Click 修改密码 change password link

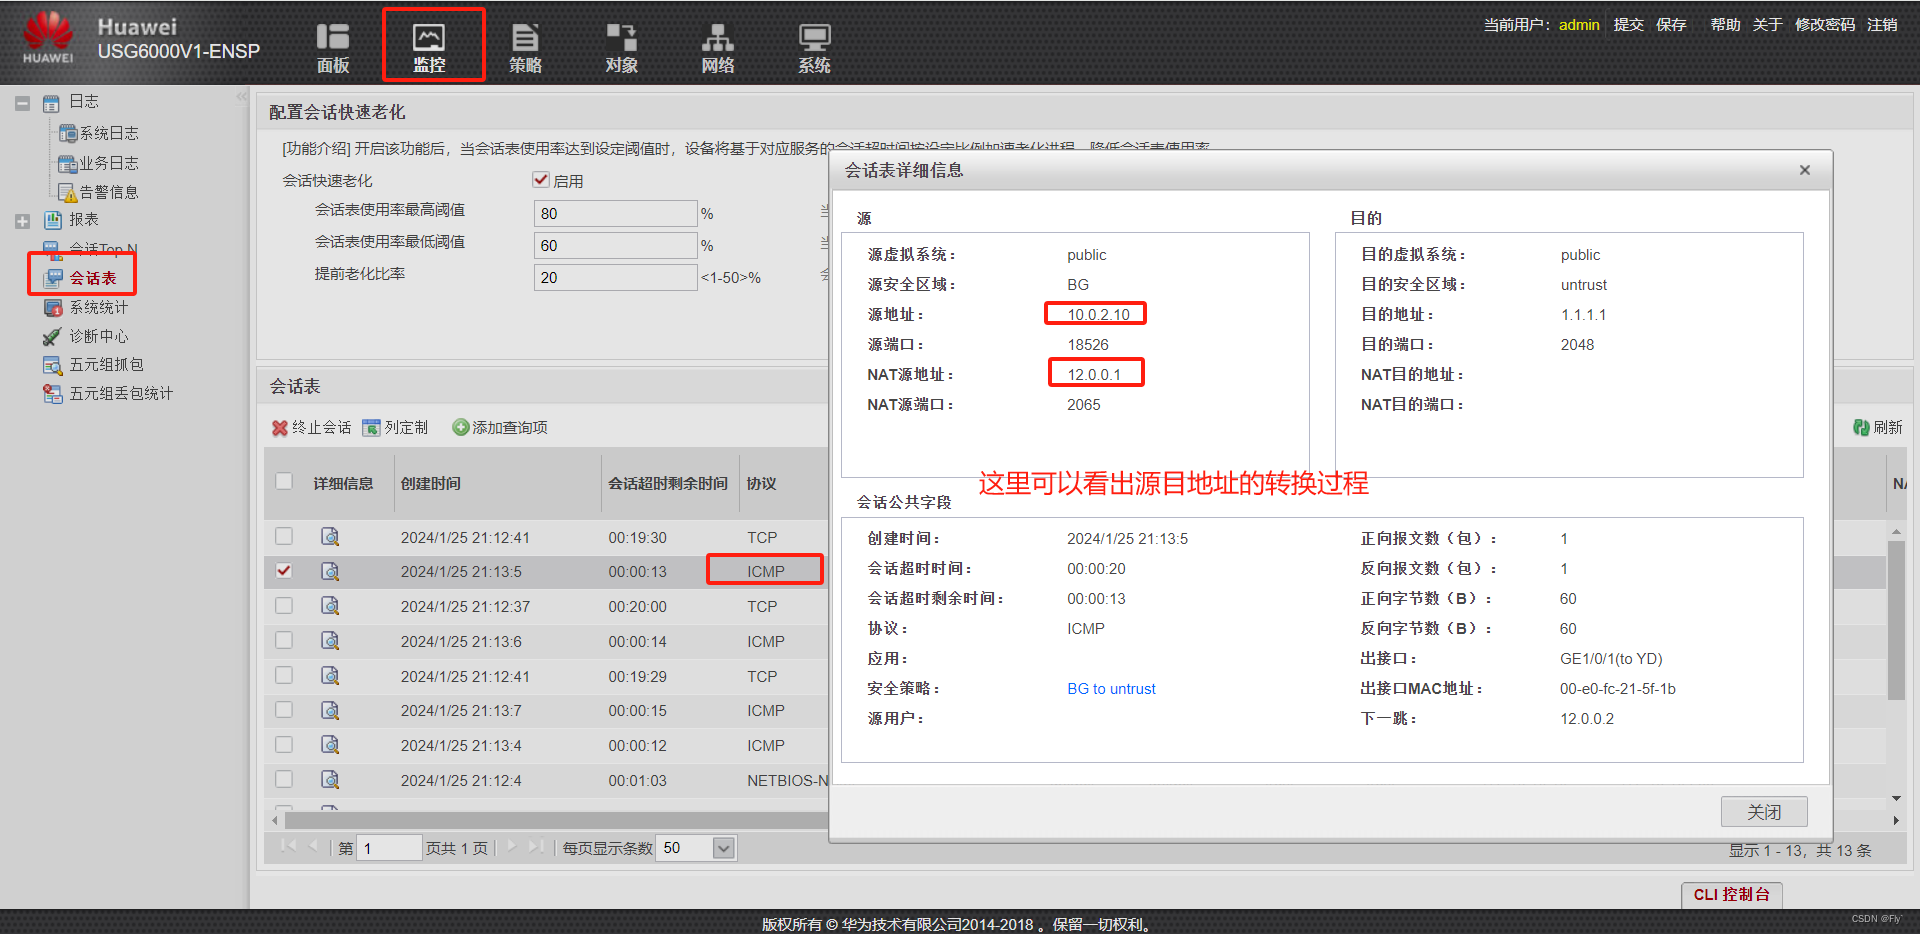click(1825, 24)
